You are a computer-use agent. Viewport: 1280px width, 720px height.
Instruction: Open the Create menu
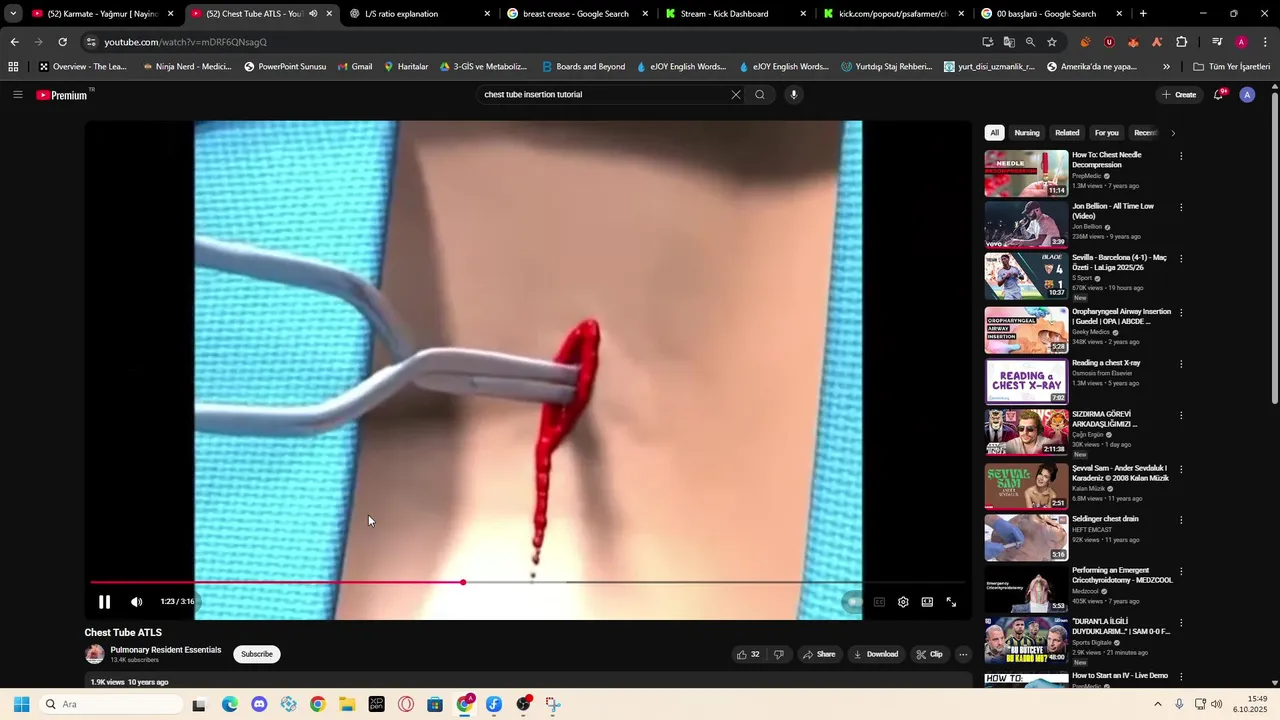click(1178, 95)
